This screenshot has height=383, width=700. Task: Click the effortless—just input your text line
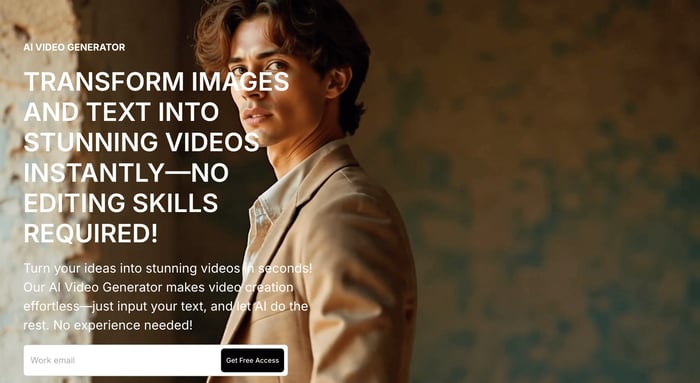(166, 307)
